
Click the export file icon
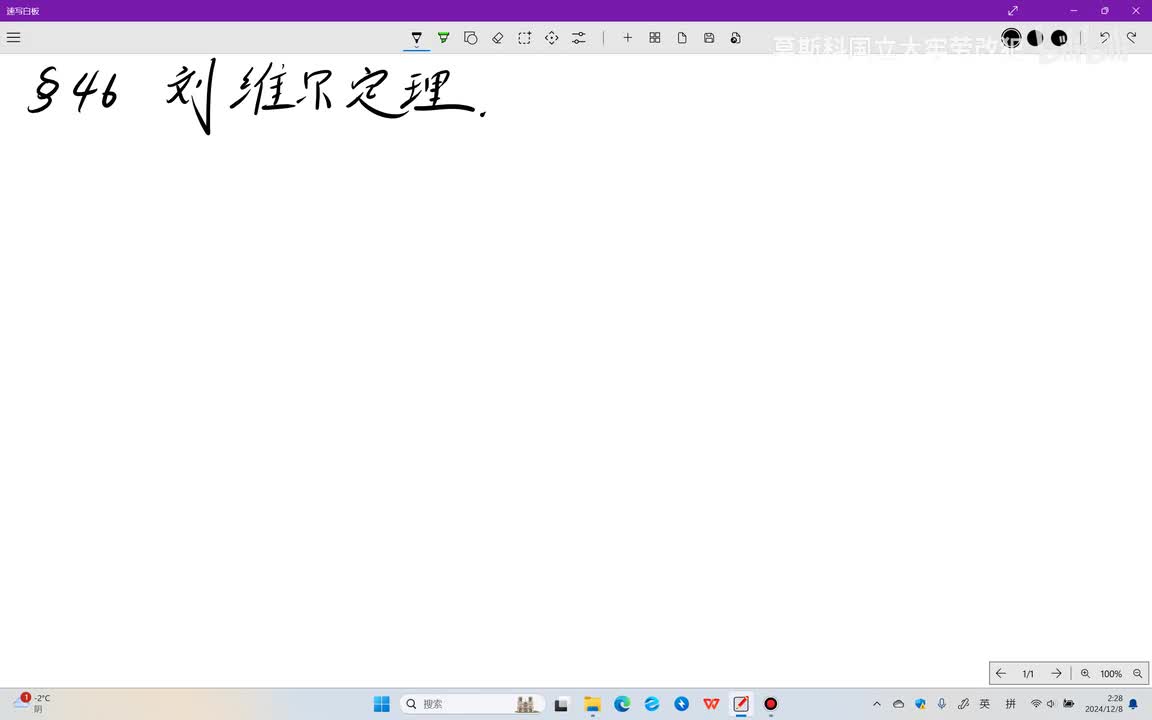[x=735, y=37]
